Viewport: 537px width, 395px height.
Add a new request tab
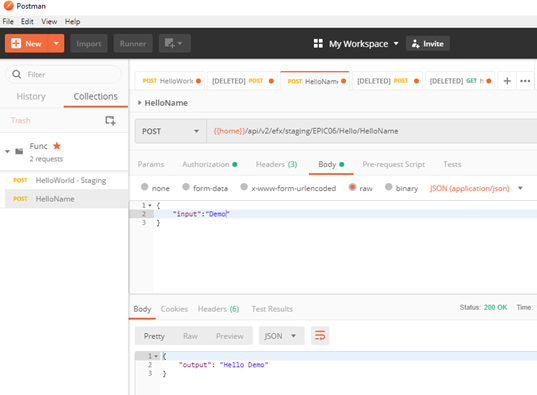[507, 81]
